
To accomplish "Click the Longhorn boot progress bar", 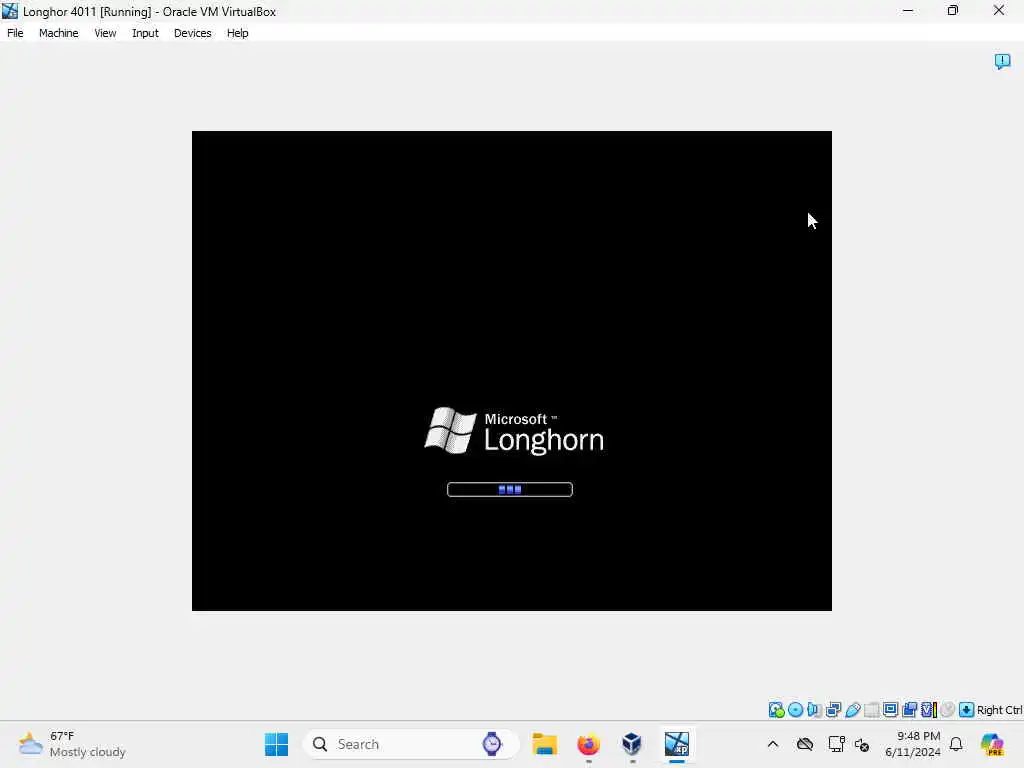I will point(510,490).
